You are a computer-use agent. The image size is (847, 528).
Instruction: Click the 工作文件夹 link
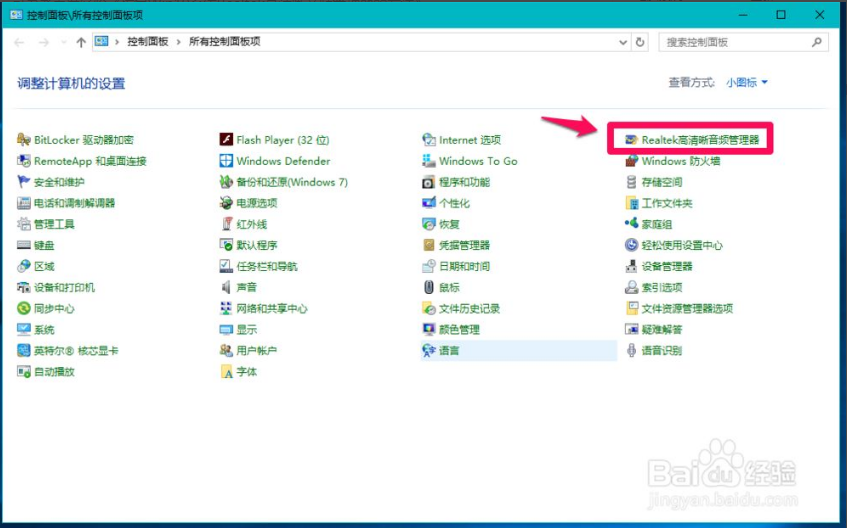667,203
